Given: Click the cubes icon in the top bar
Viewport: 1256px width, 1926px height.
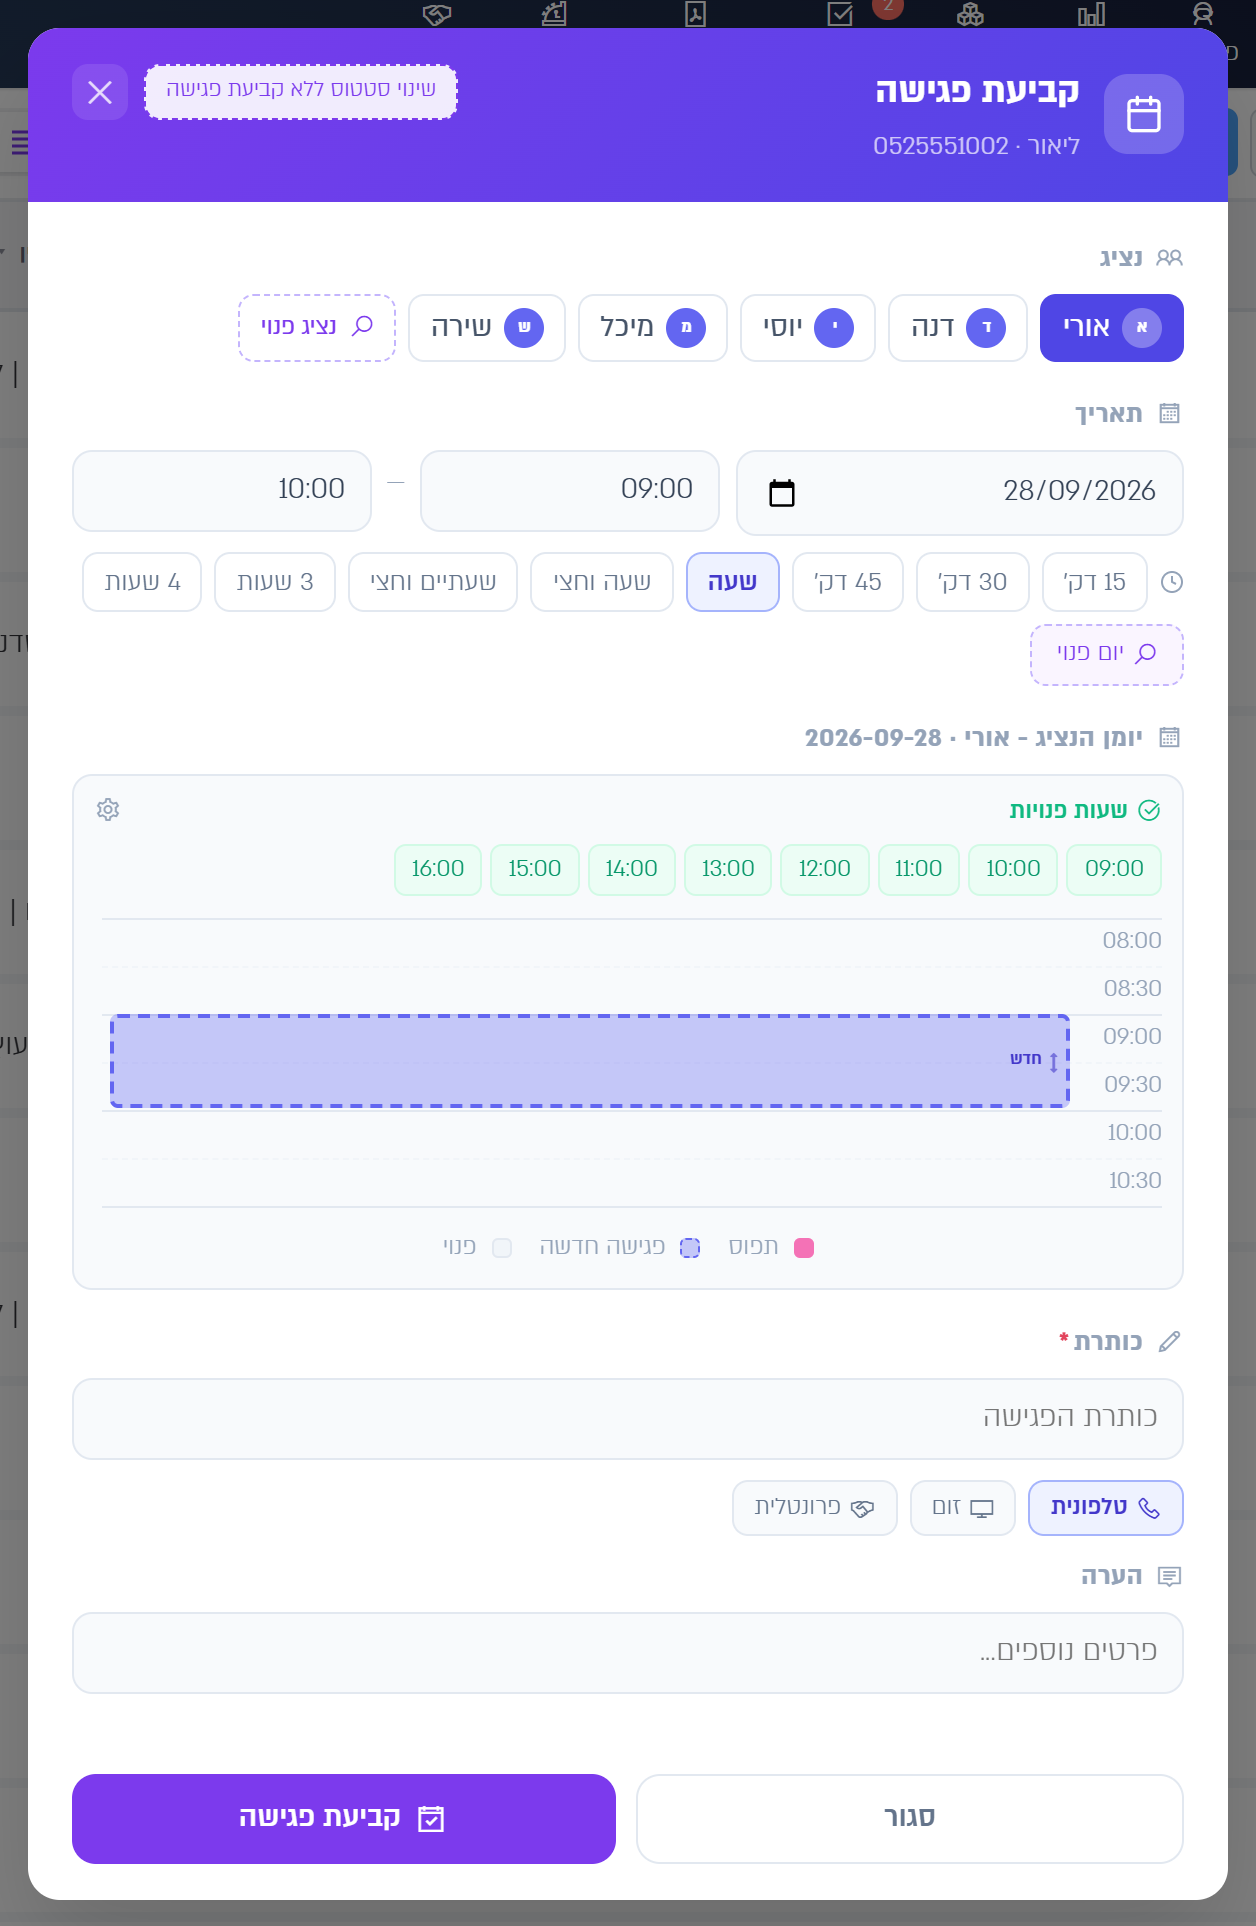Looking at the screenshot, I should (970, 14).
